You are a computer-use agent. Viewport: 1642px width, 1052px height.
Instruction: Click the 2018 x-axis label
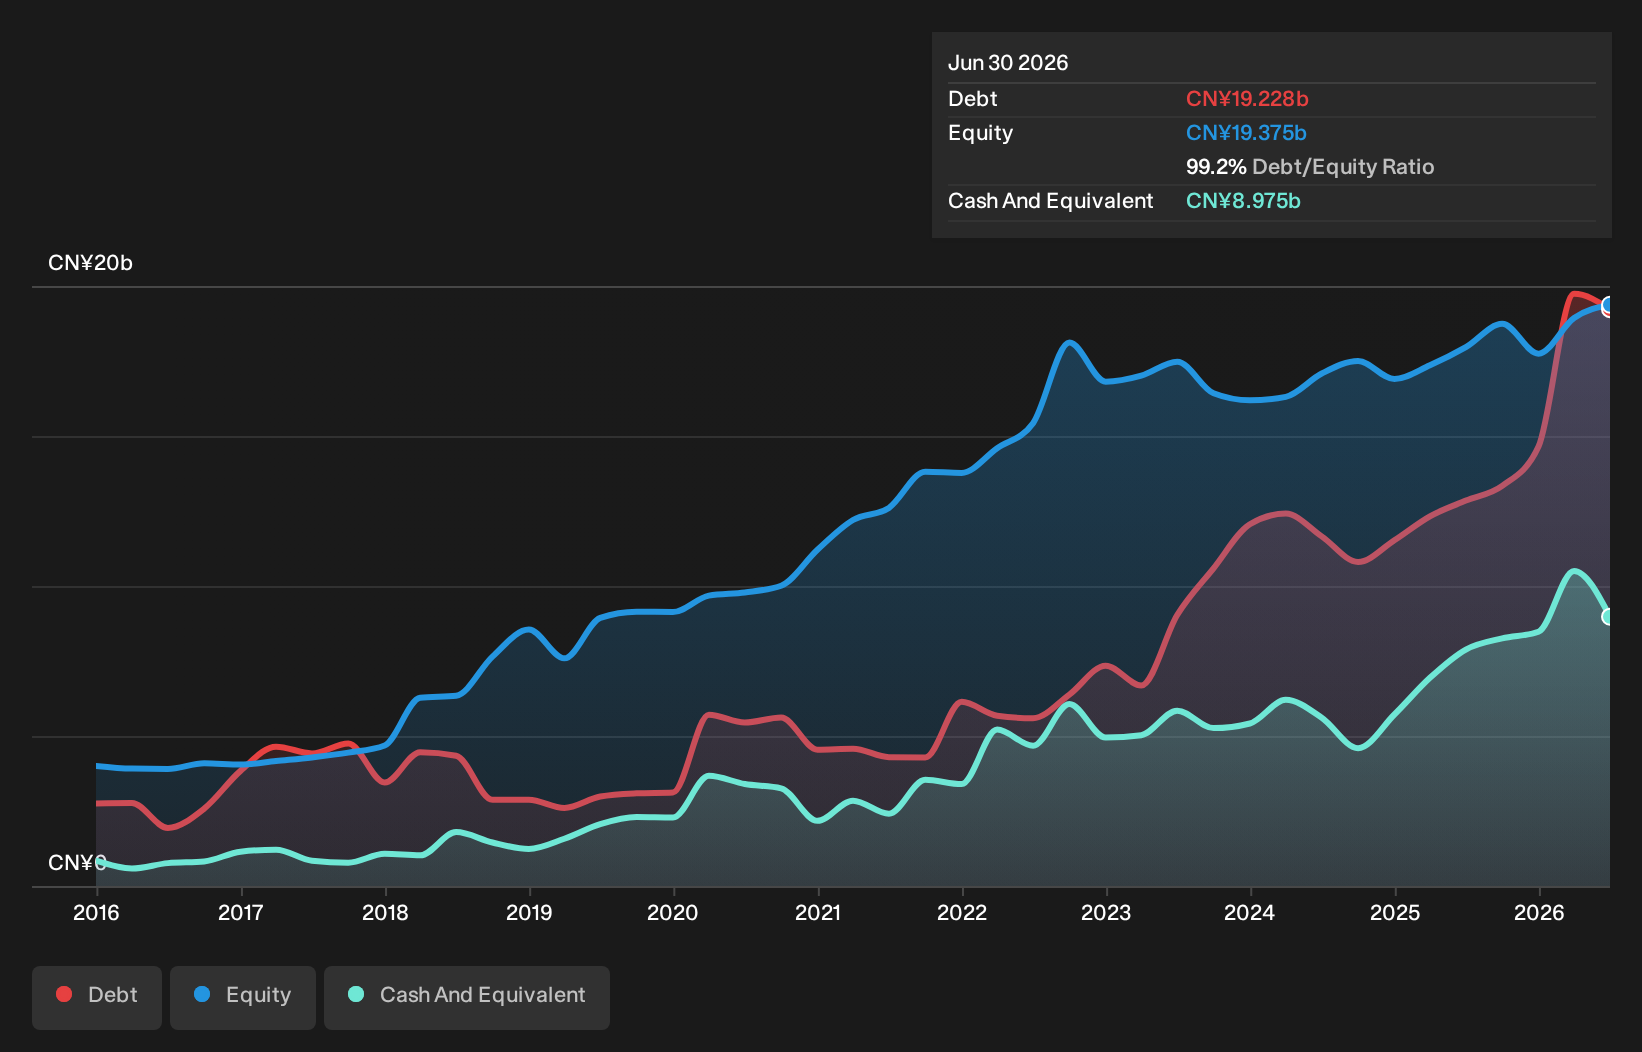pyautogui.click(x=385, y=912)
